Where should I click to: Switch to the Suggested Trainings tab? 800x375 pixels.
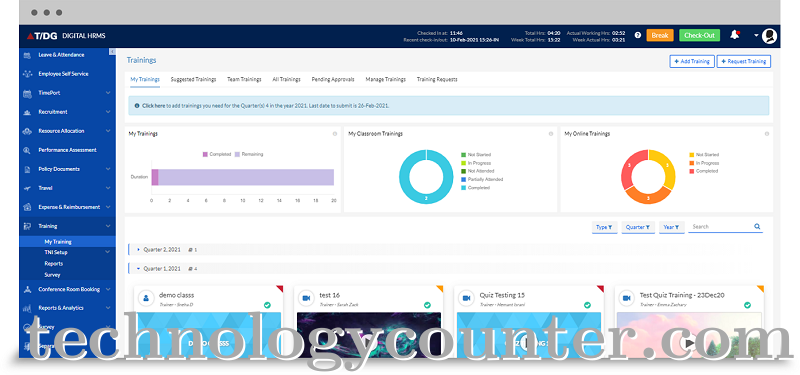click(193, 79)
